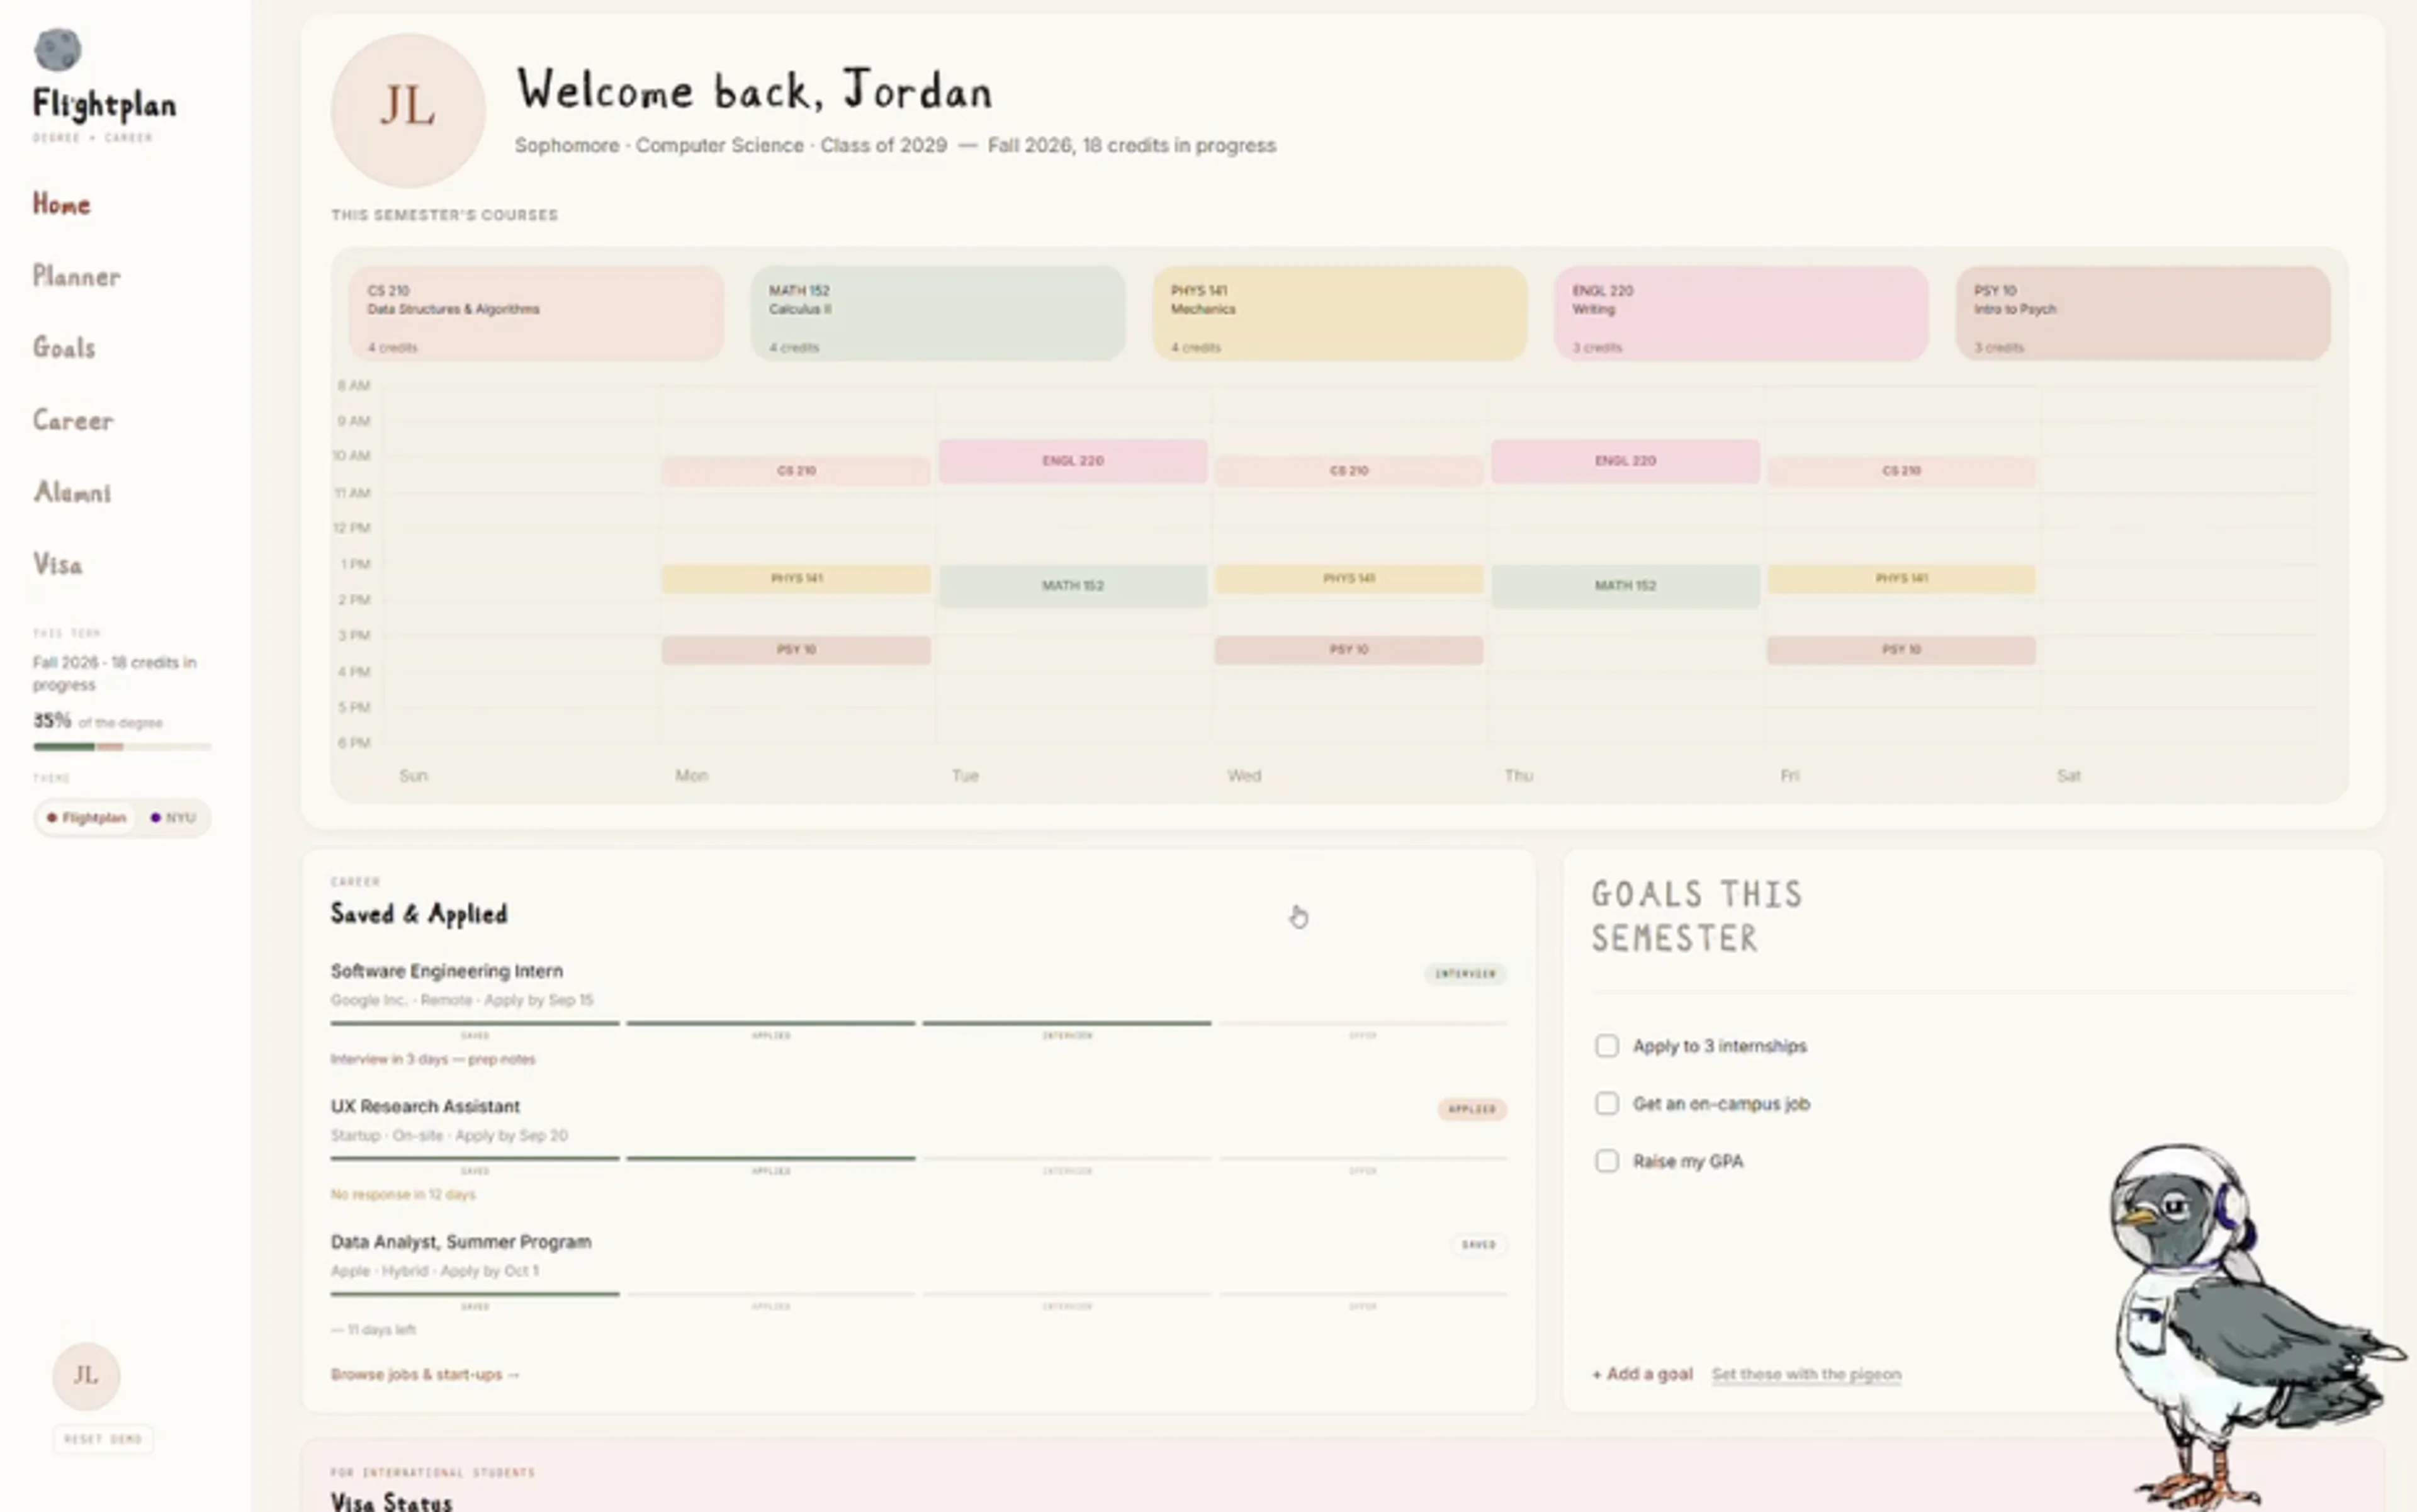
Task: Click the degree progress bar in sidebar
Action: click(x=122, y=746)
